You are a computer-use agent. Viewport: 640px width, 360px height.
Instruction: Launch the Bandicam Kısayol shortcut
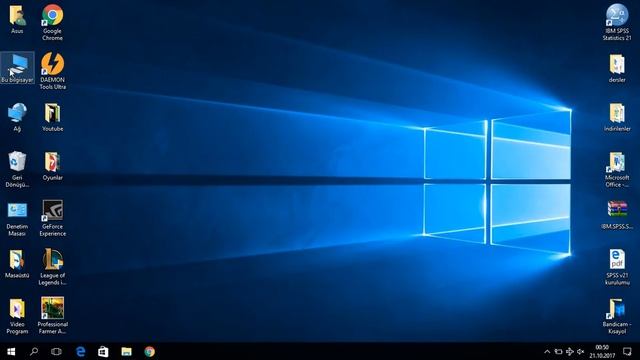(x=617, y=316)
